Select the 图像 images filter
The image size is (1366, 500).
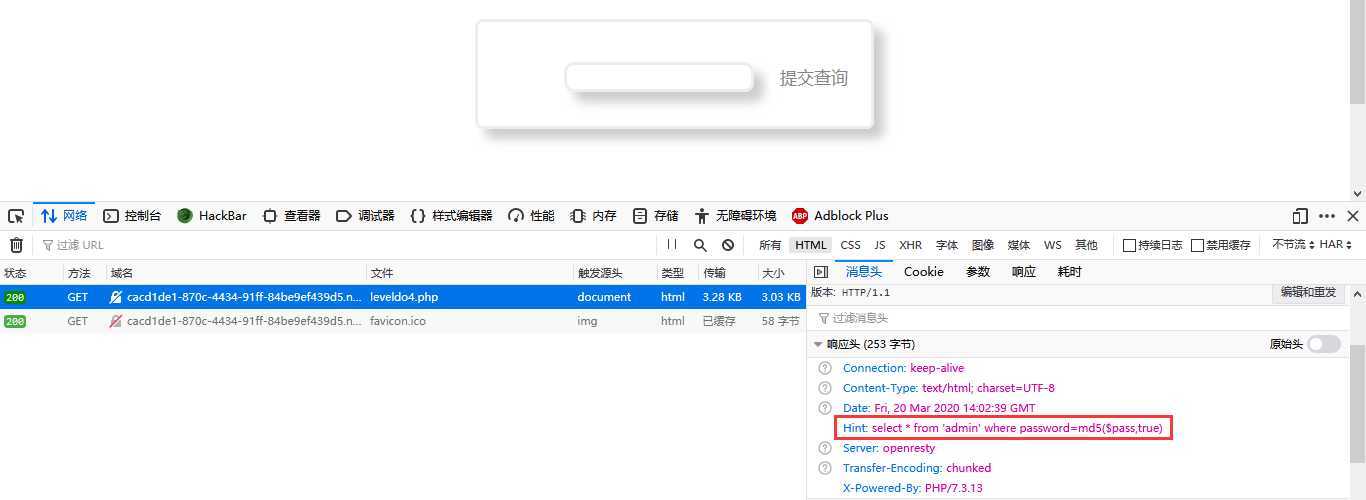tap(983, 245)
